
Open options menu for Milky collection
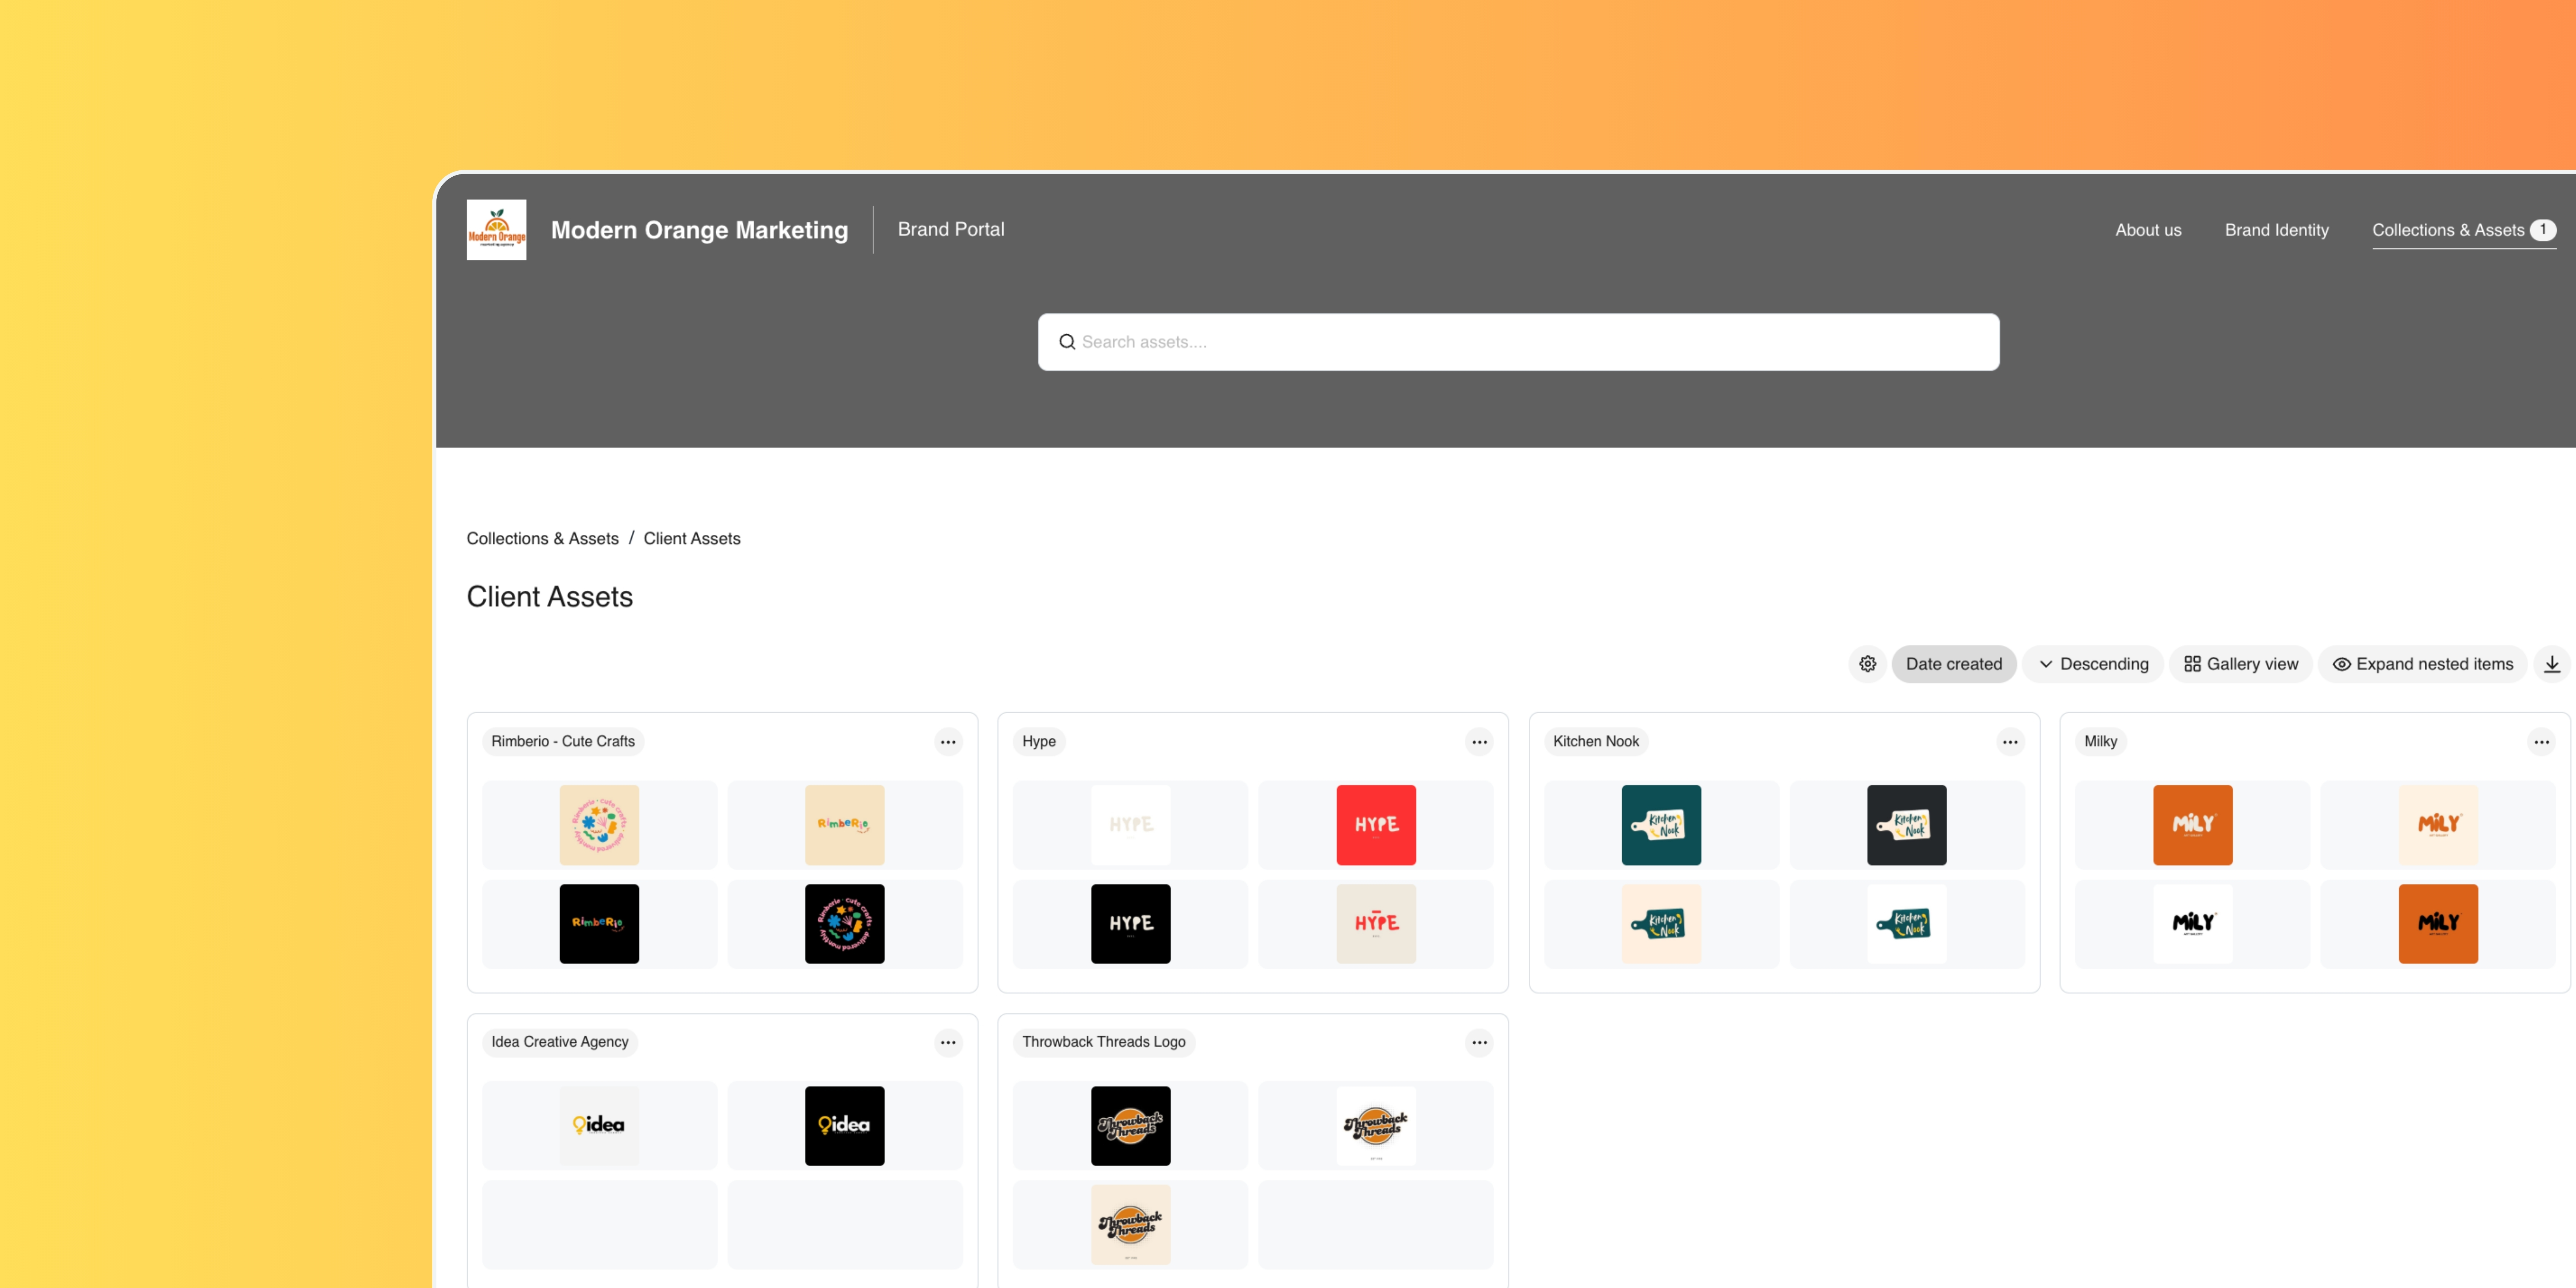[x=2541, y=742]
